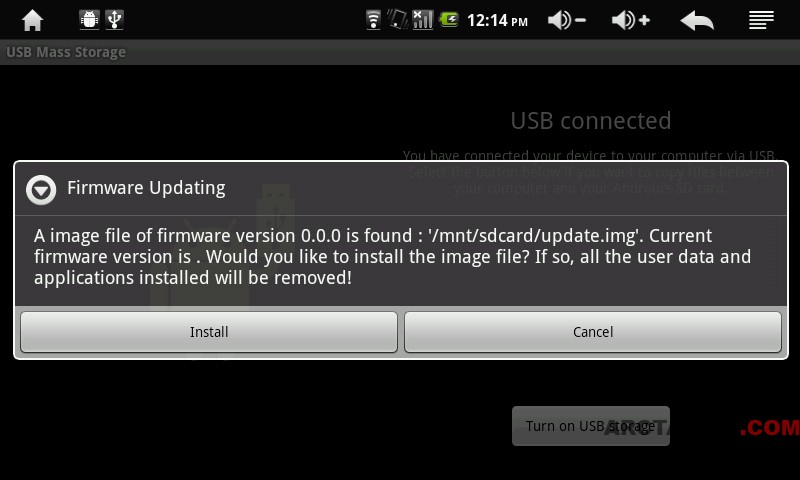The width and height of the screenshot is (800, 480).
Task: Tap the firmware update message text
Action: 392,257
